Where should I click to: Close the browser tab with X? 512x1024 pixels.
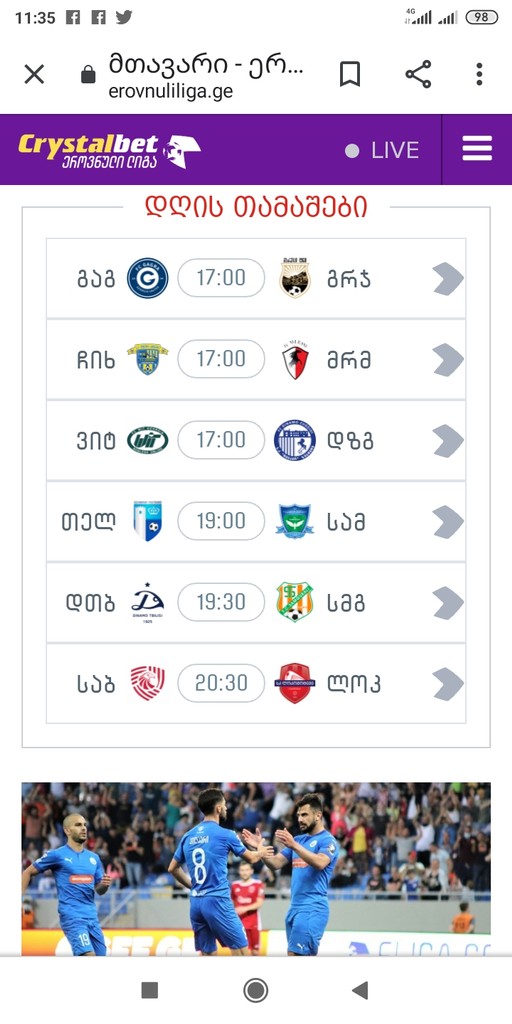tap(34, 74)
